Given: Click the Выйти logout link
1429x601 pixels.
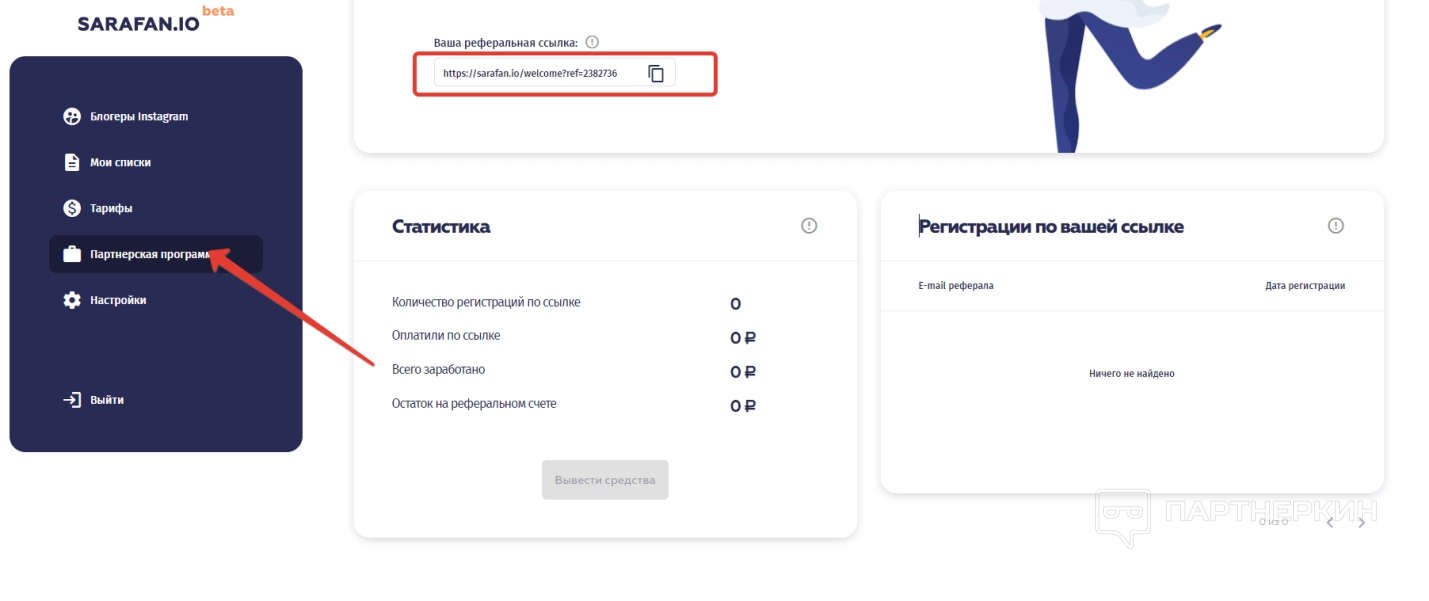Looking at the screenshot, I should point(107,400).
